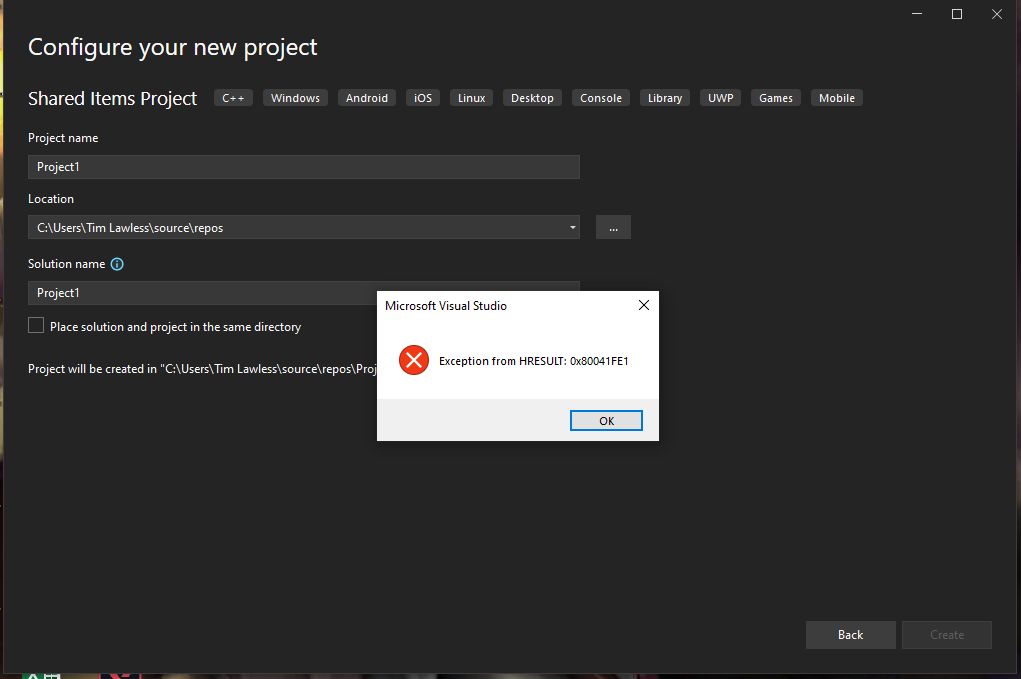Viewport: 1021px width, 679px height.
Task: Click the Shared Items Project heading
Action: tap(113, 98)
